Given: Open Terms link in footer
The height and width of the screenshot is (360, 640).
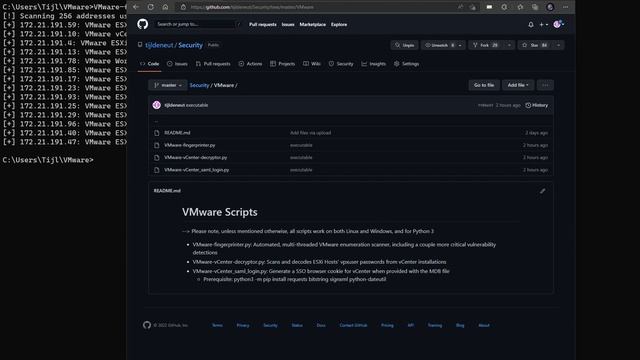Looking at the screenshot, I should (218, 325).
